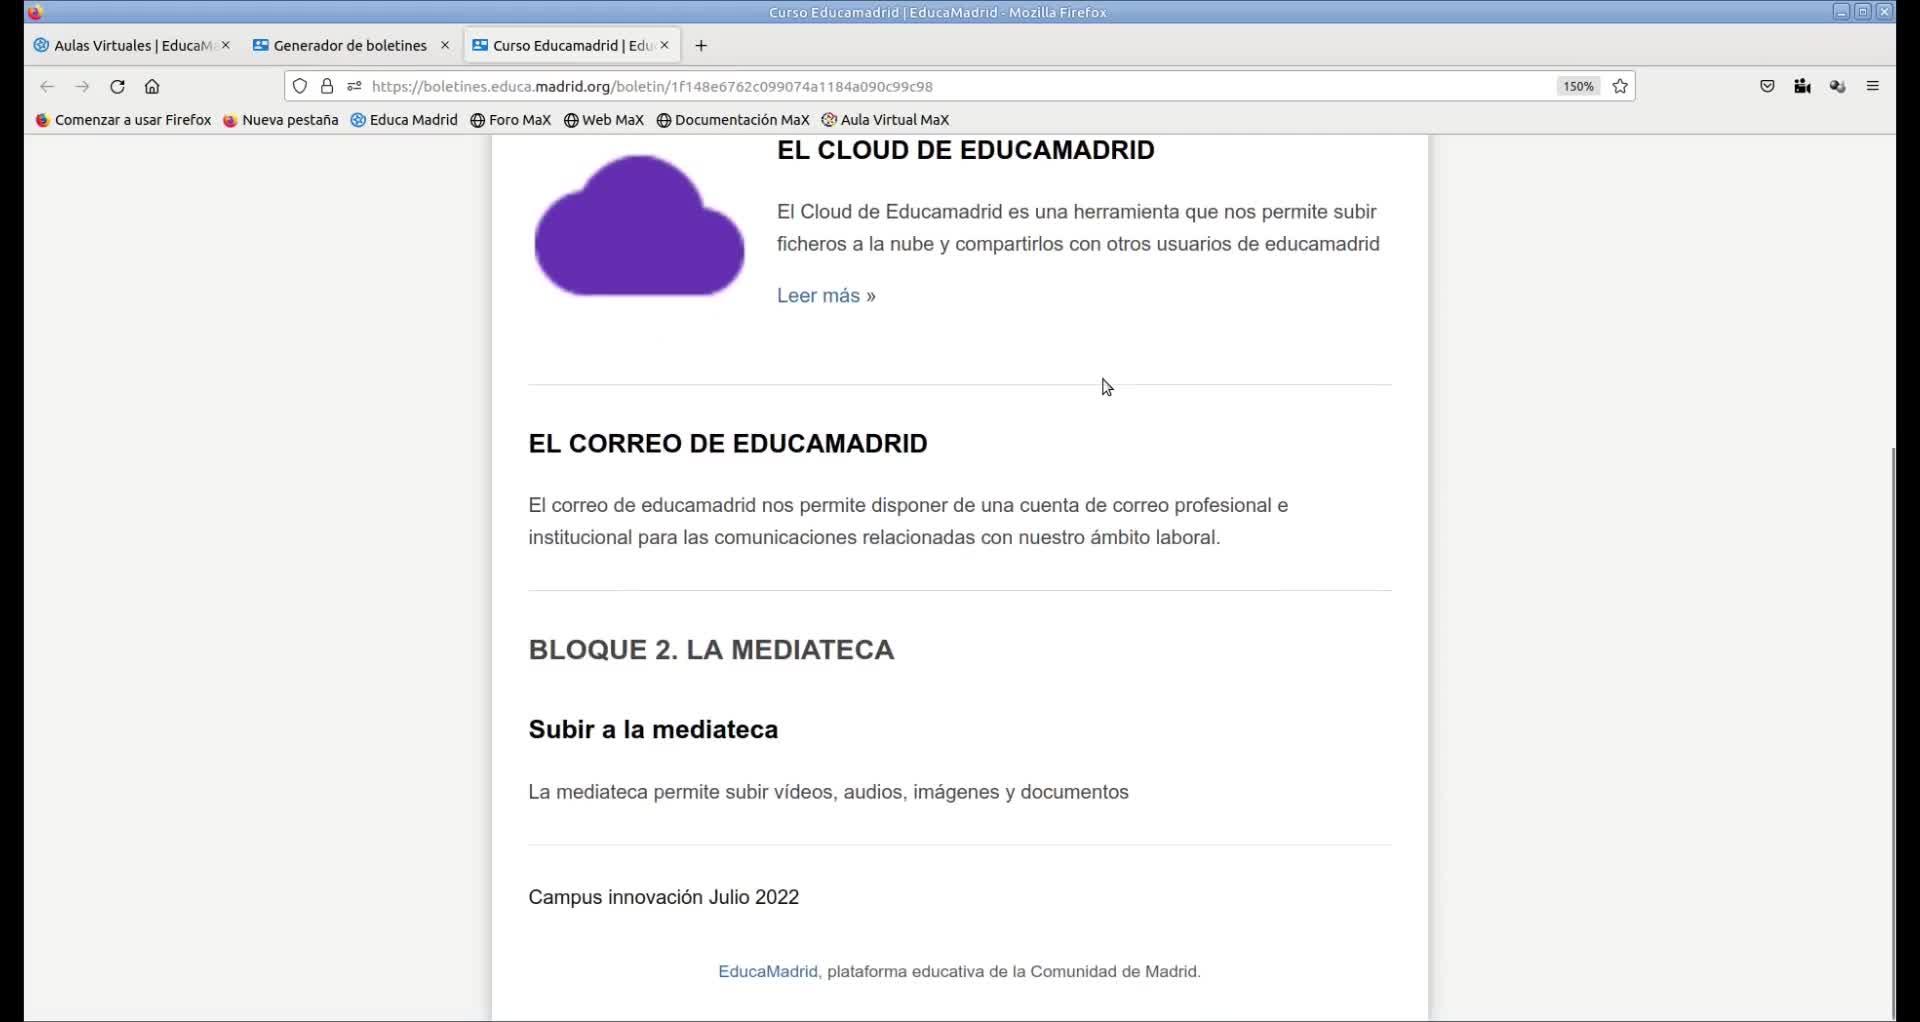
Task: Open site permissions icon in address bar
Action: pos(354,87)
